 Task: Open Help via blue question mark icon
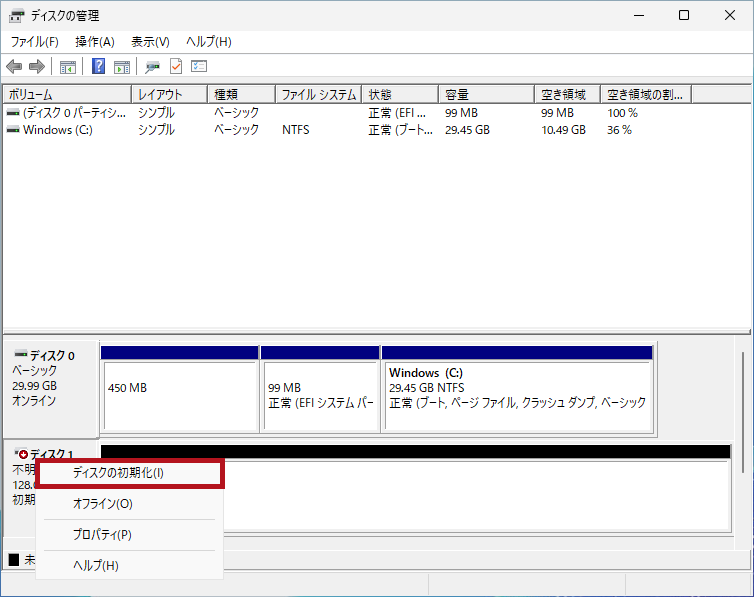click(99, 67)
